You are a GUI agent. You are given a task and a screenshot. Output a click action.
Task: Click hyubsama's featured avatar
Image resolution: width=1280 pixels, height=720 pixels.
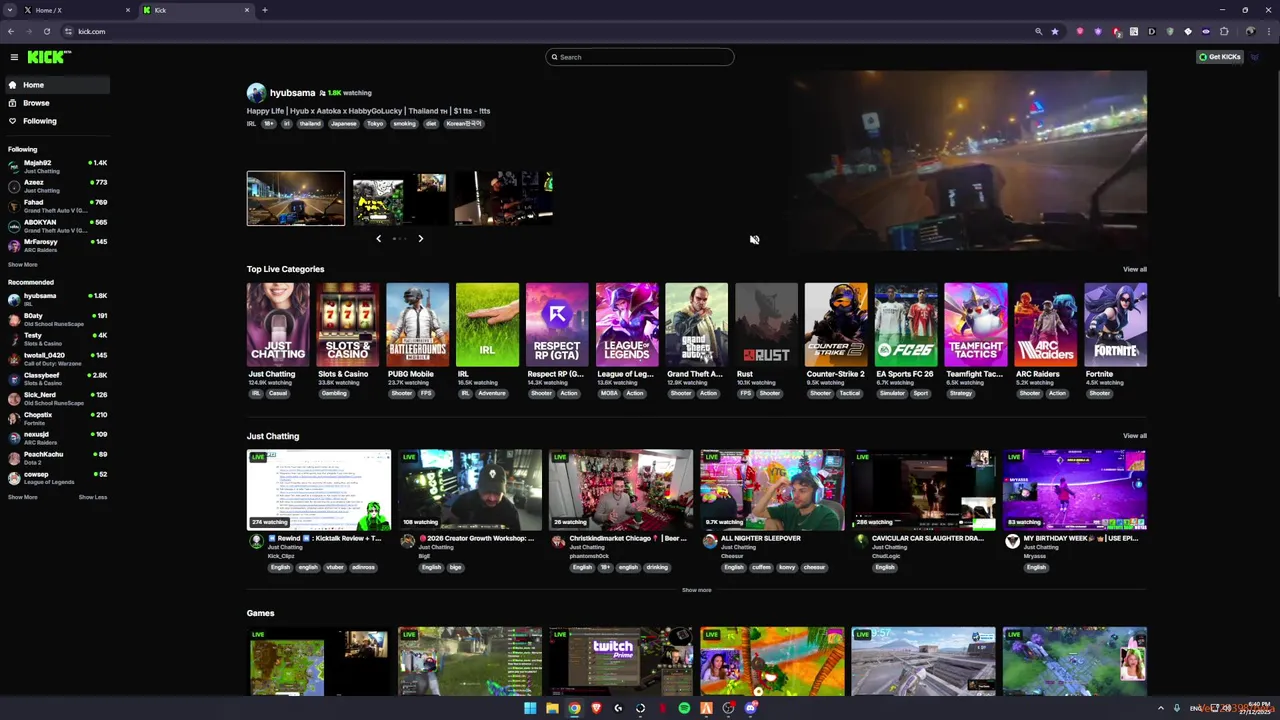tap(256, 93)
